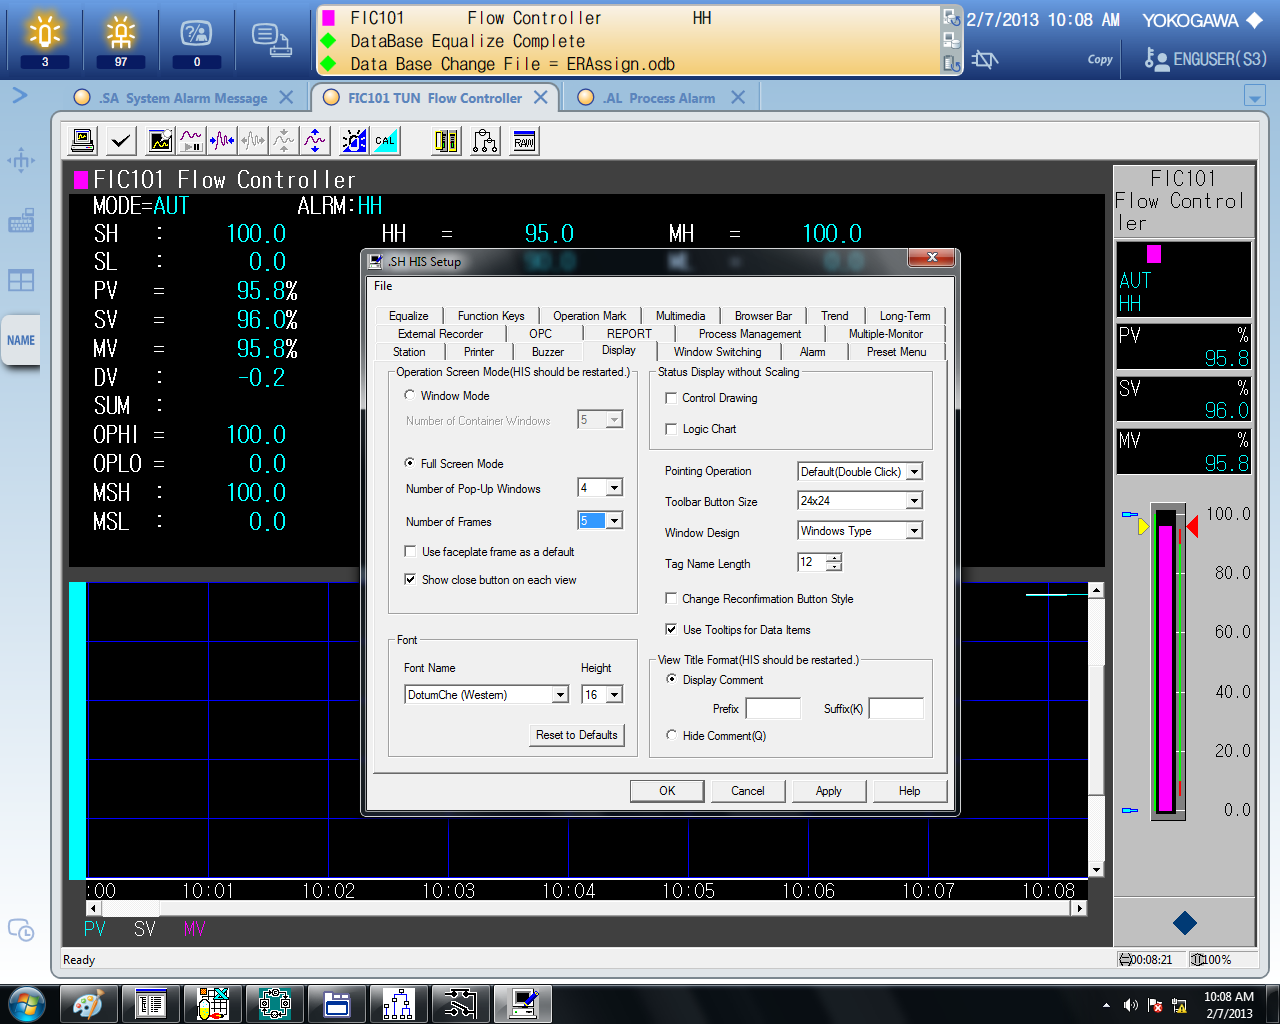Select the Full Screen Mode radio button
1280x1024 pixels.
click(410, 464)
